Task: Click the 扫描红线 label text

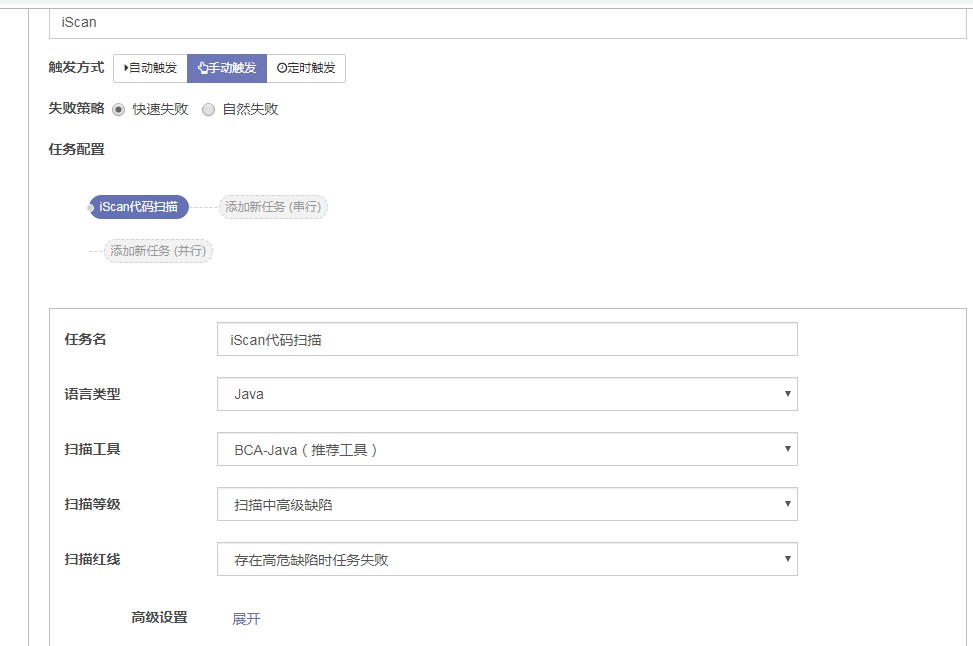Action: pyautogui.click(x=92, y=559)
